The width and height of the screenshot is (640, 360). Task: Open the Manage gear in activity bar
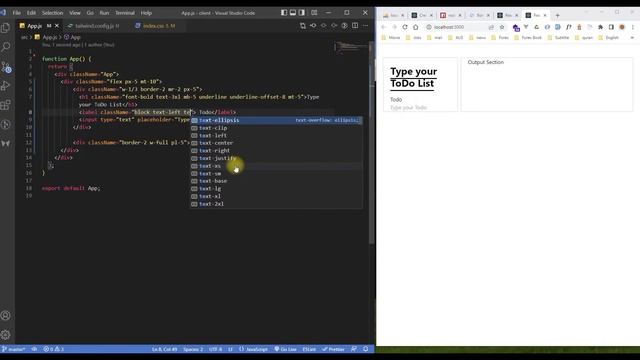tap(6, 335)
